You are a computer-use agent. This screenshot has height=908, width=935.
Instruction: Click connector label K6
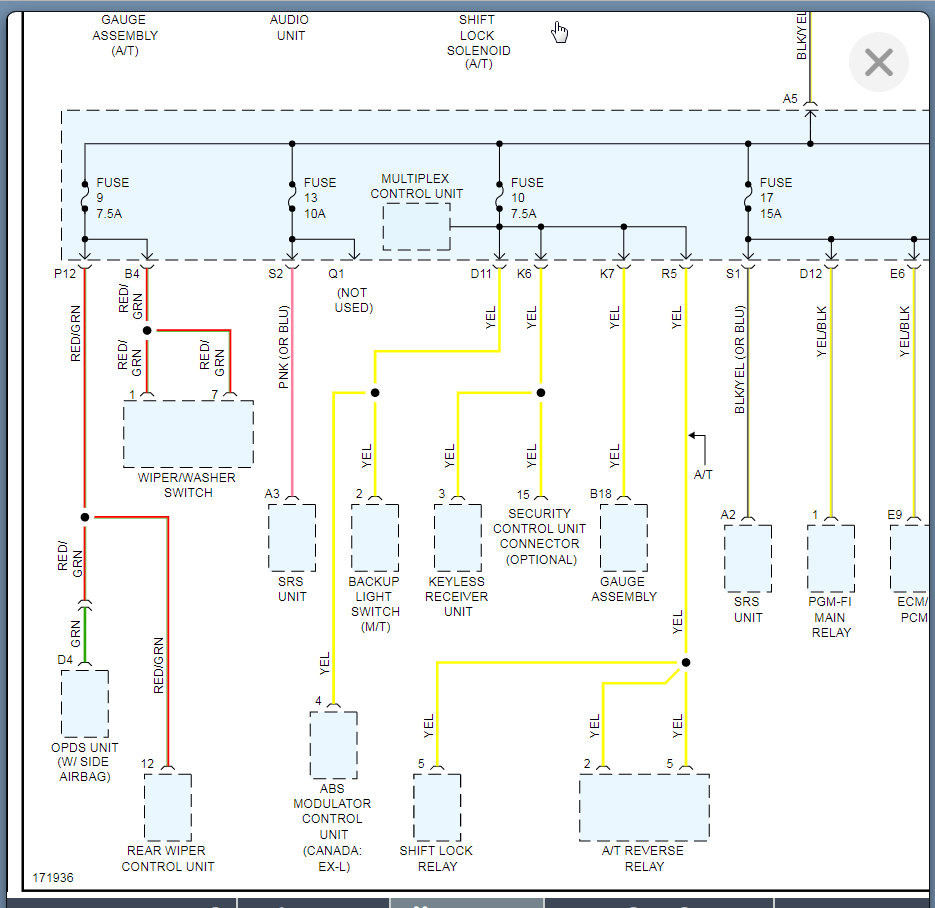point(524,274)
